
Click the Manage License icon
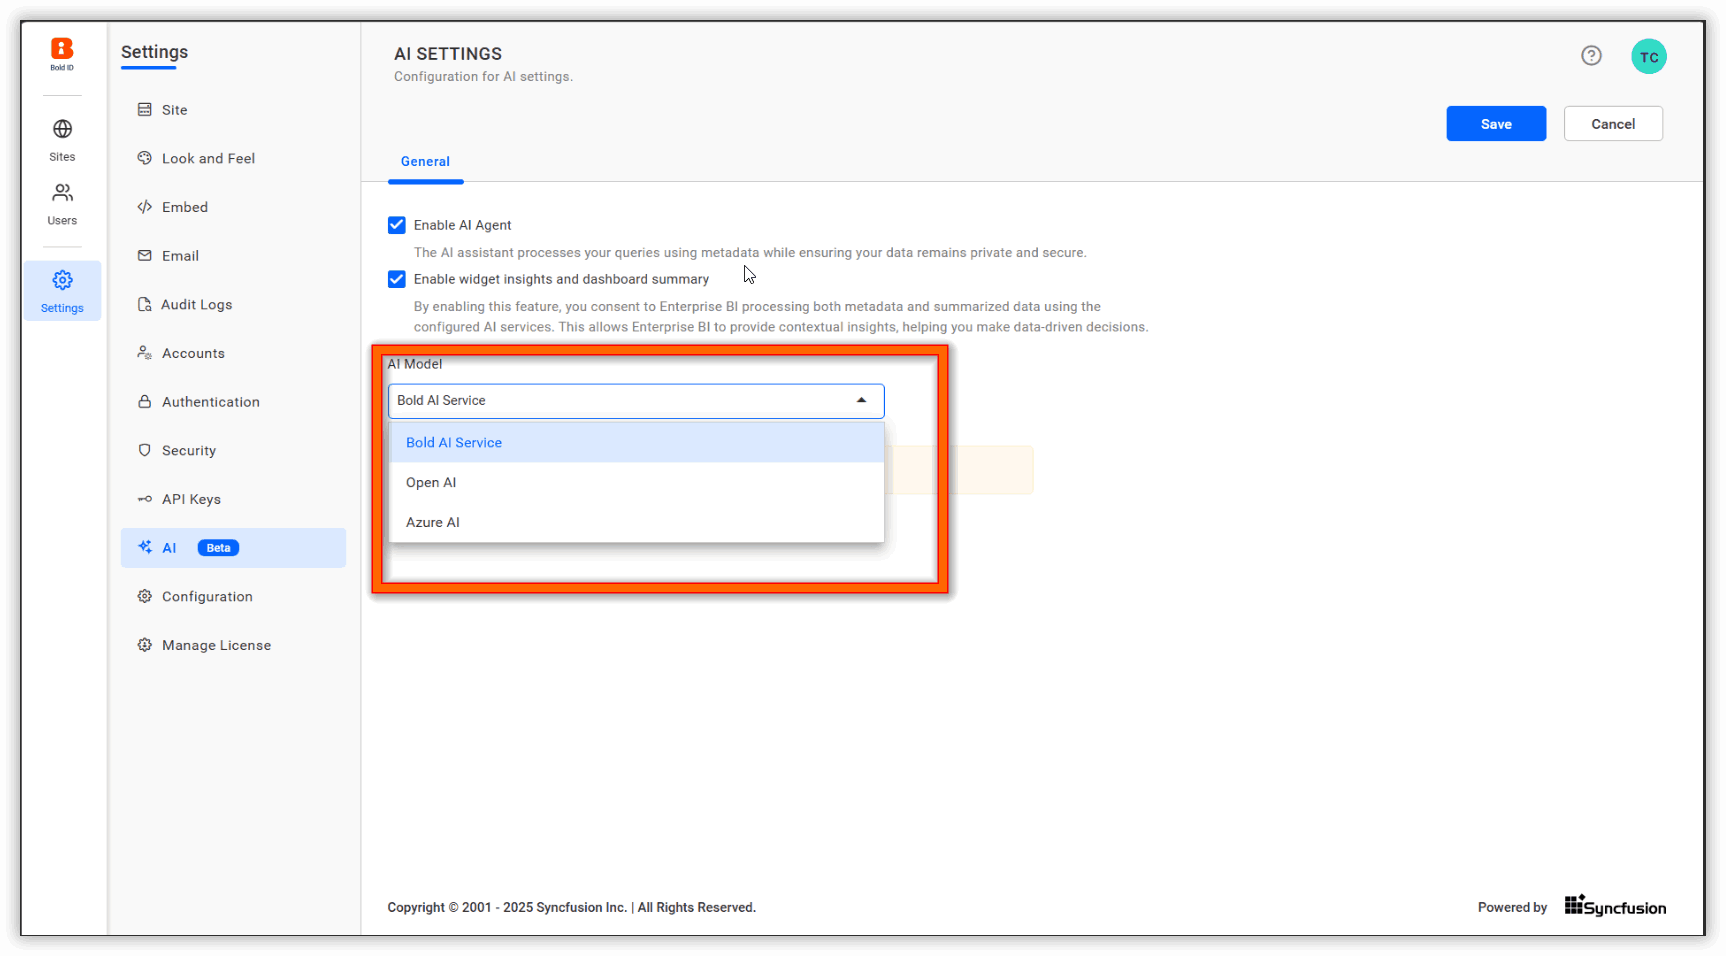click(x=145, y=645)
